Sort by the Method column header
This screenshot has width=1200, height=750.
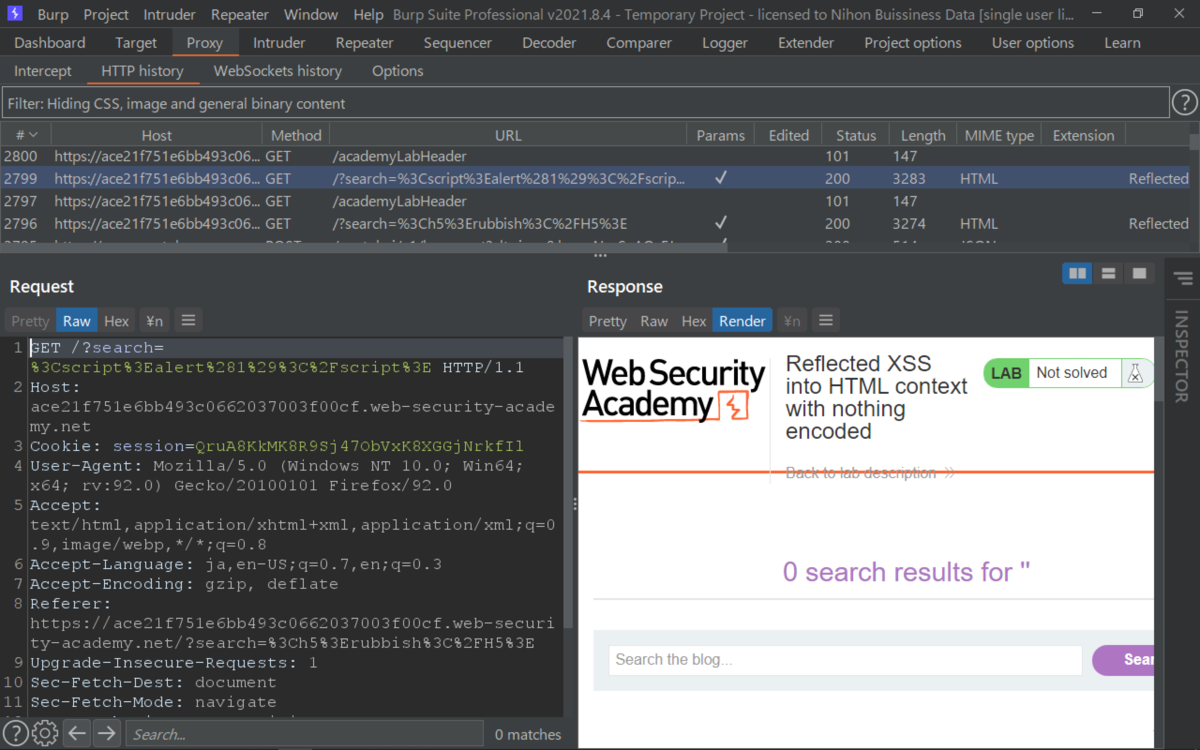coord(296,135)
